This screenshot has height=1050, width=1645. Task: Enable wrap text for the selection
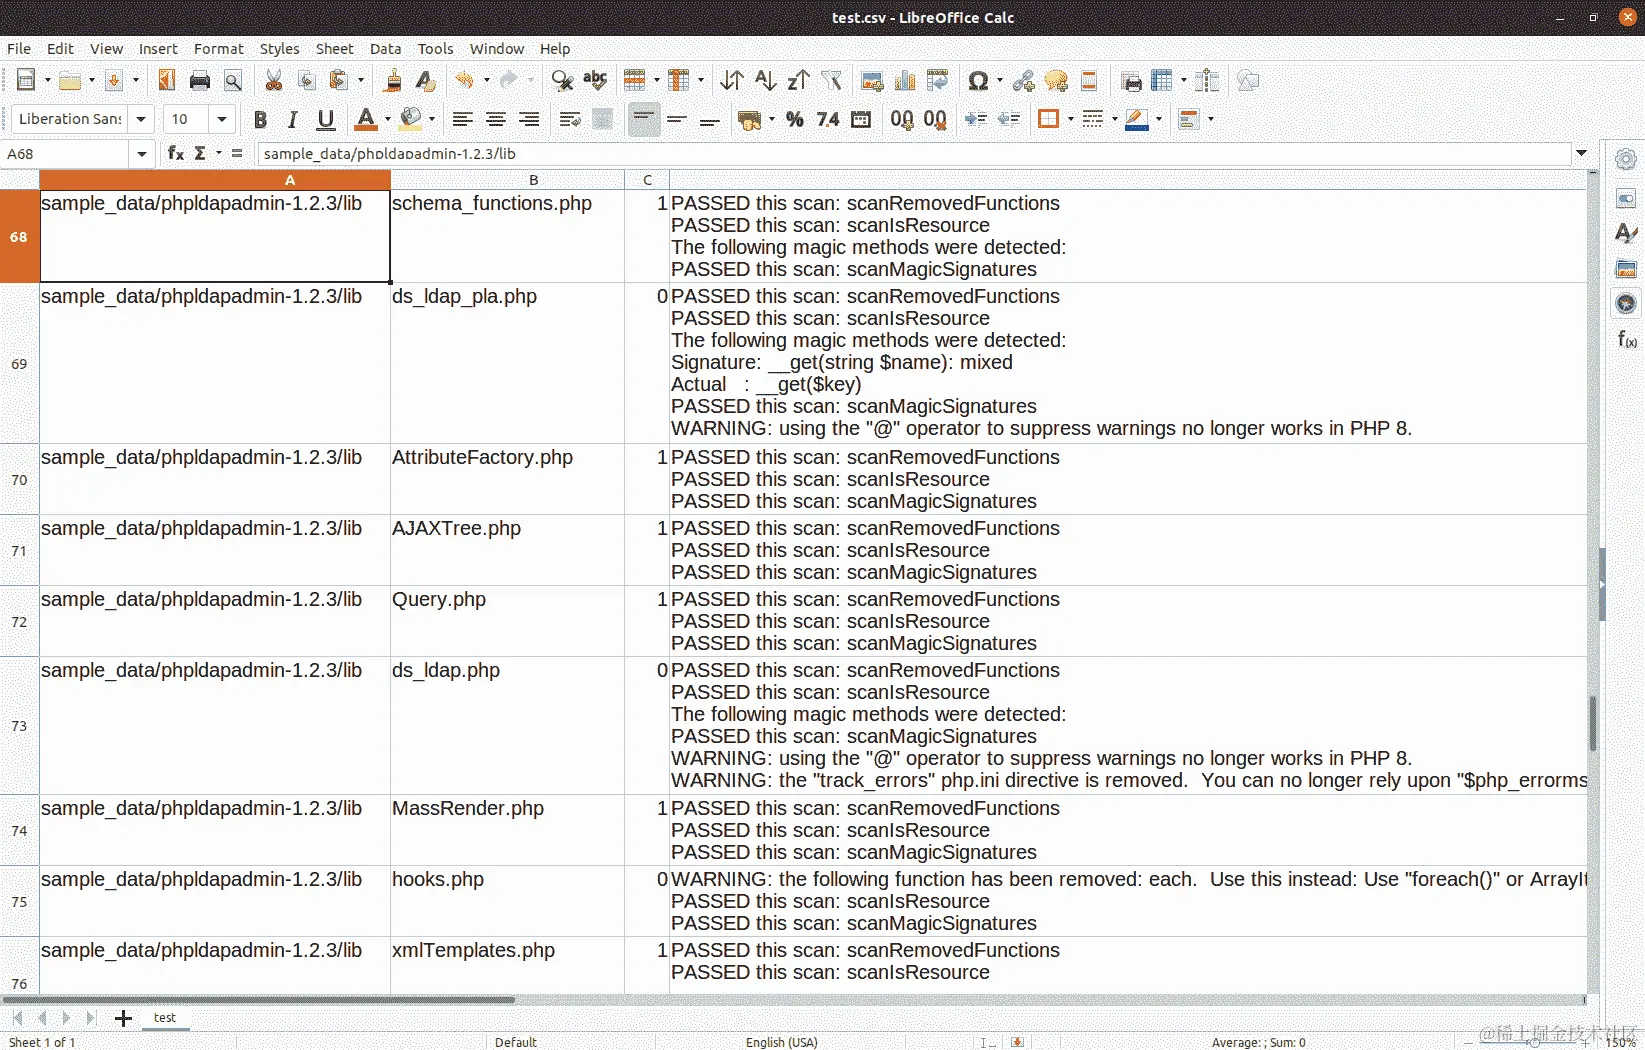[x=570, y=119]
